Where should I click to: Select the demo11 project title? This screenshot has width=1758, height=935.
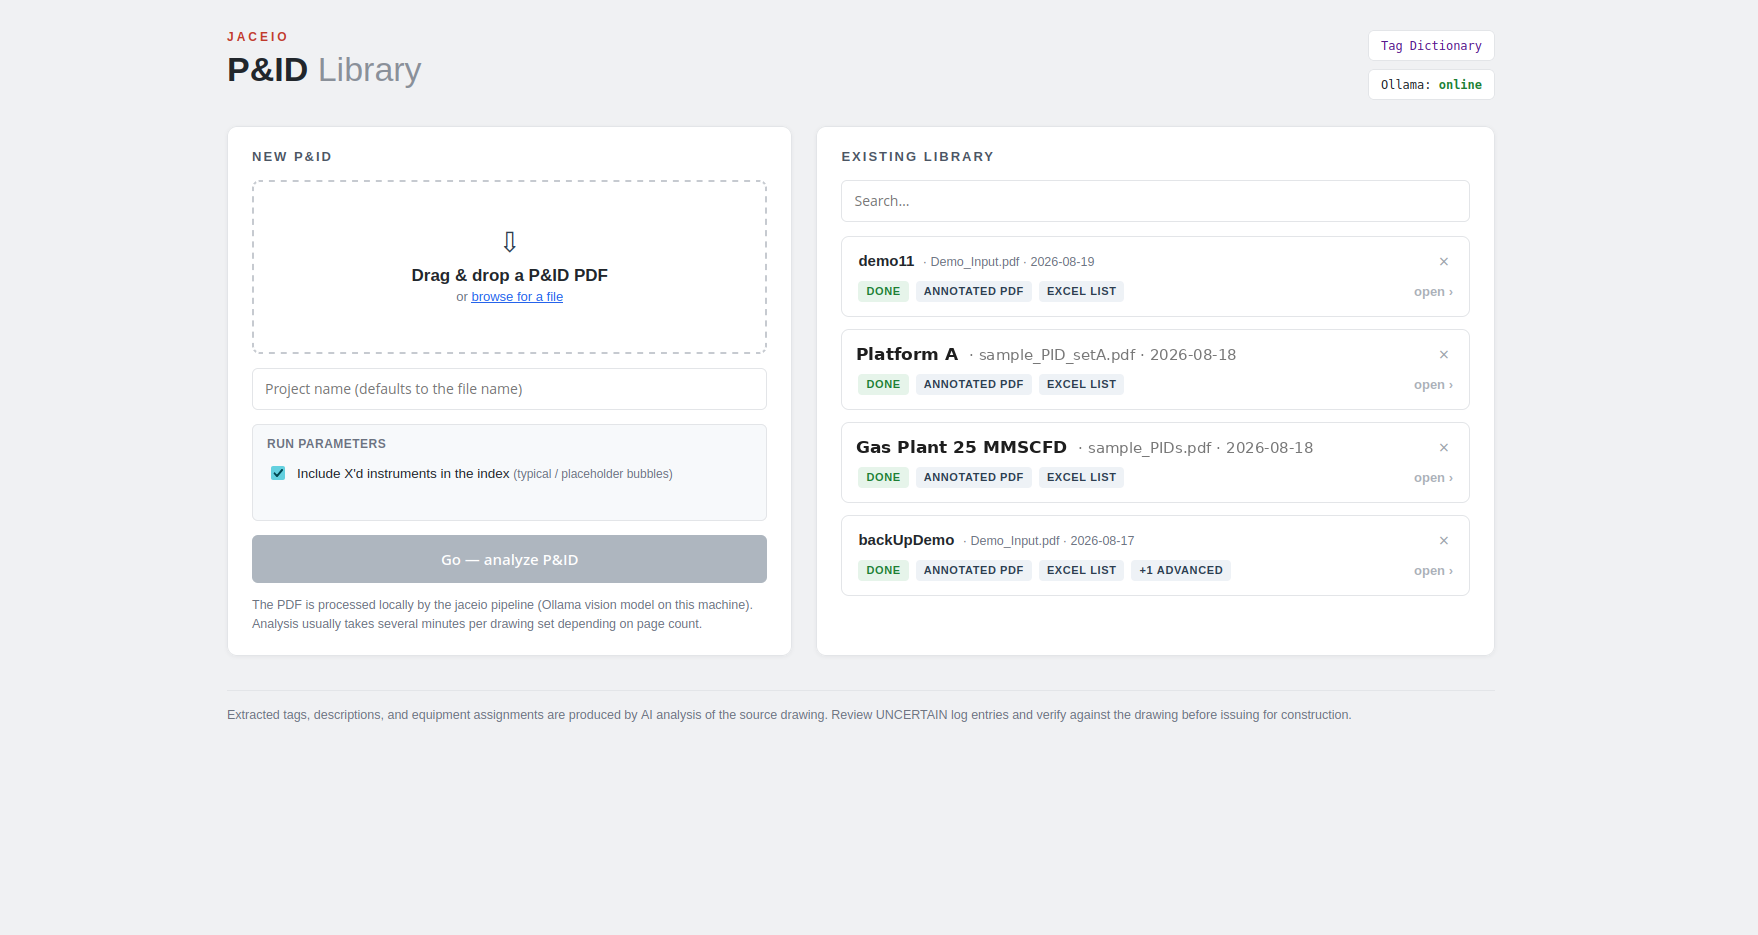click(886, 261)
